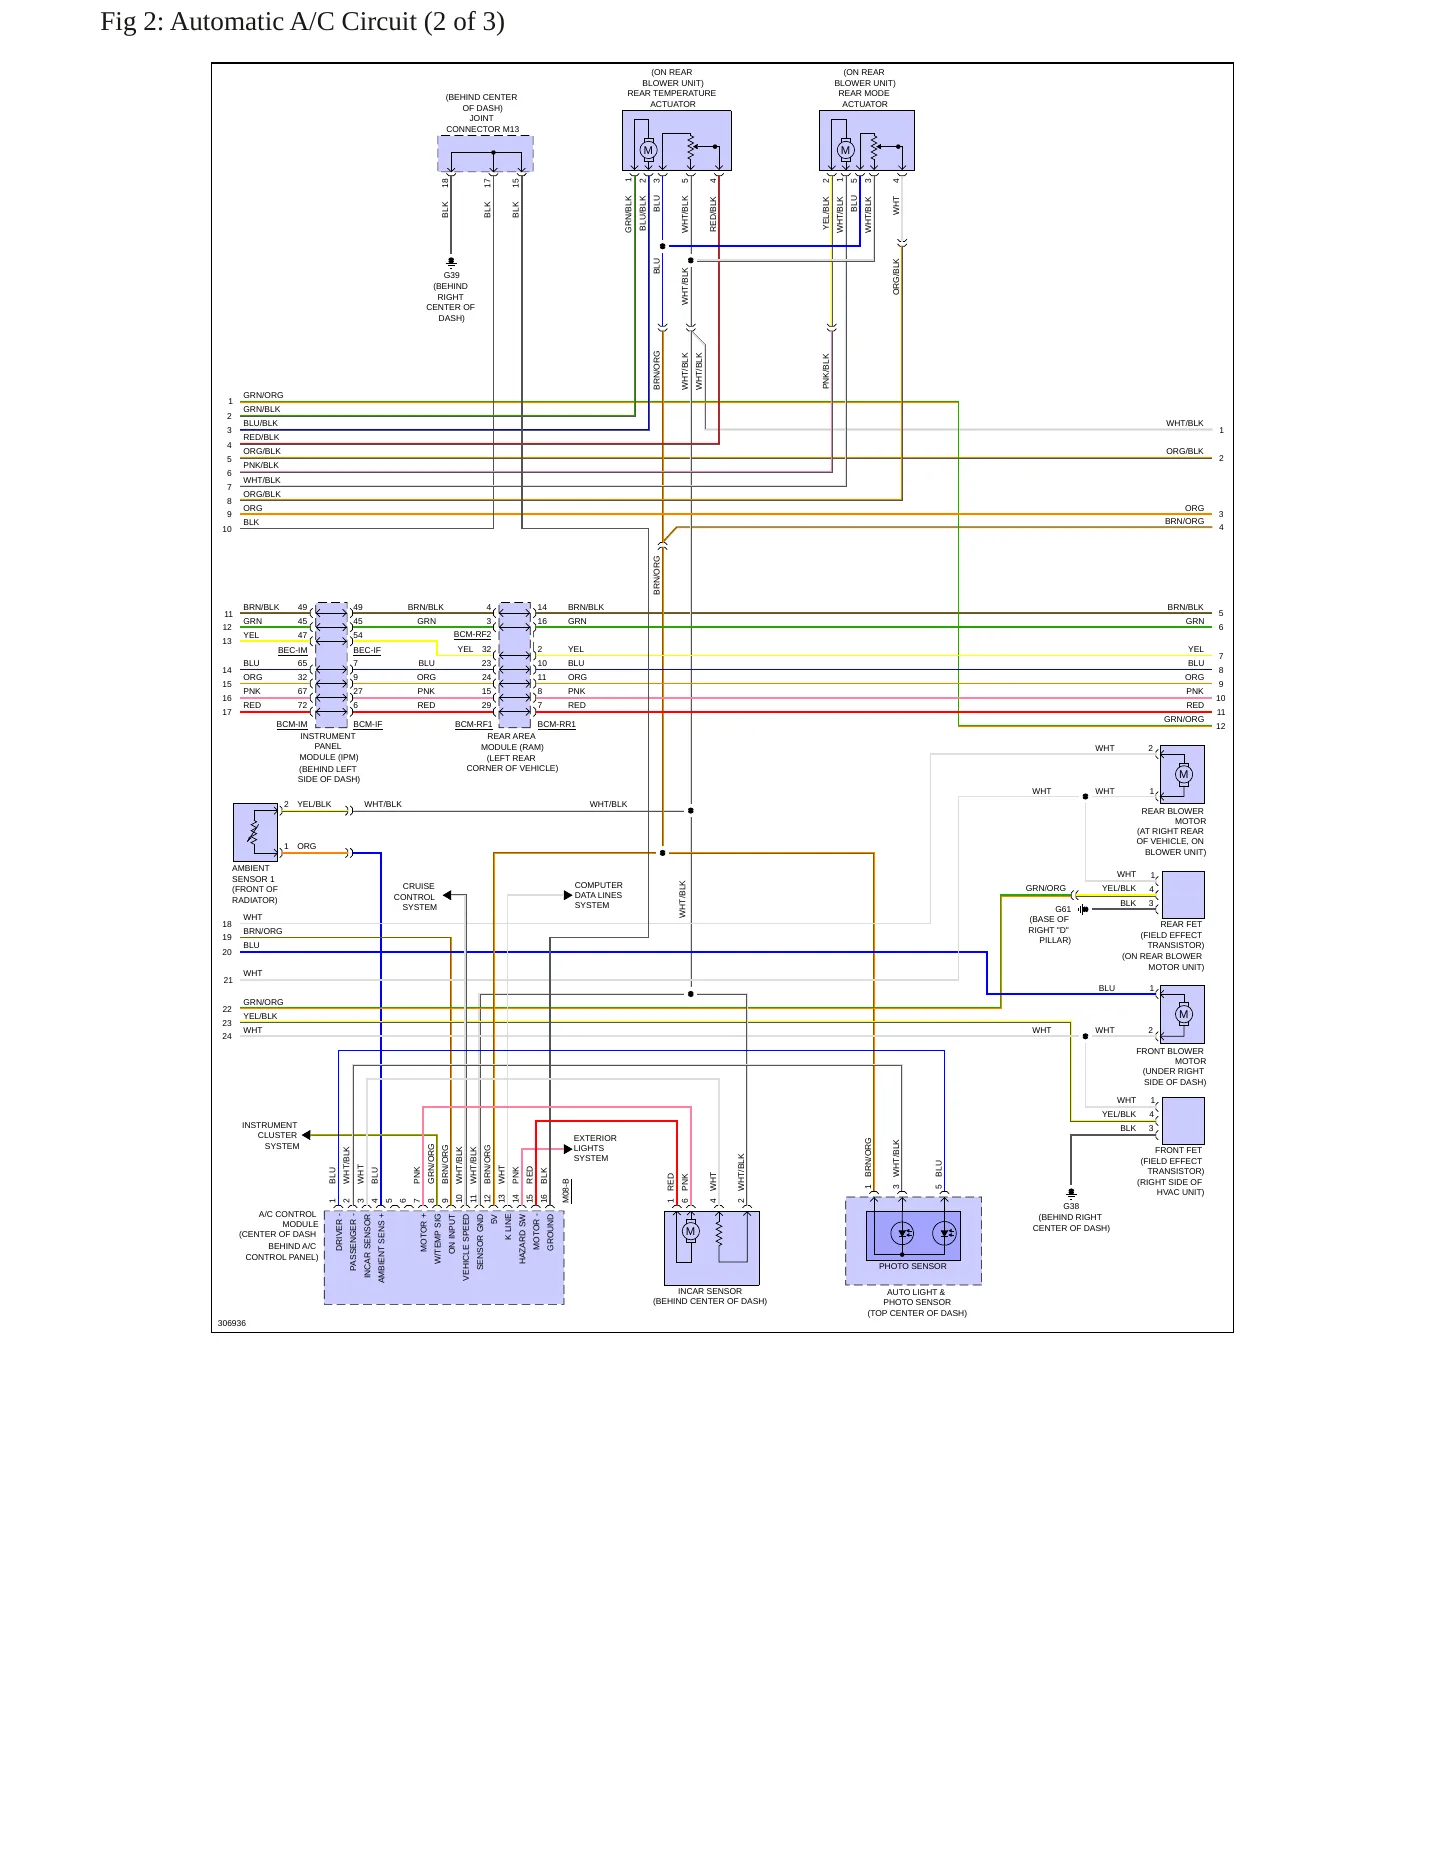Click the 'INCAR SENSOR -' pin label
The image size is (1445, 1870).
click(x=367, y=1247)
